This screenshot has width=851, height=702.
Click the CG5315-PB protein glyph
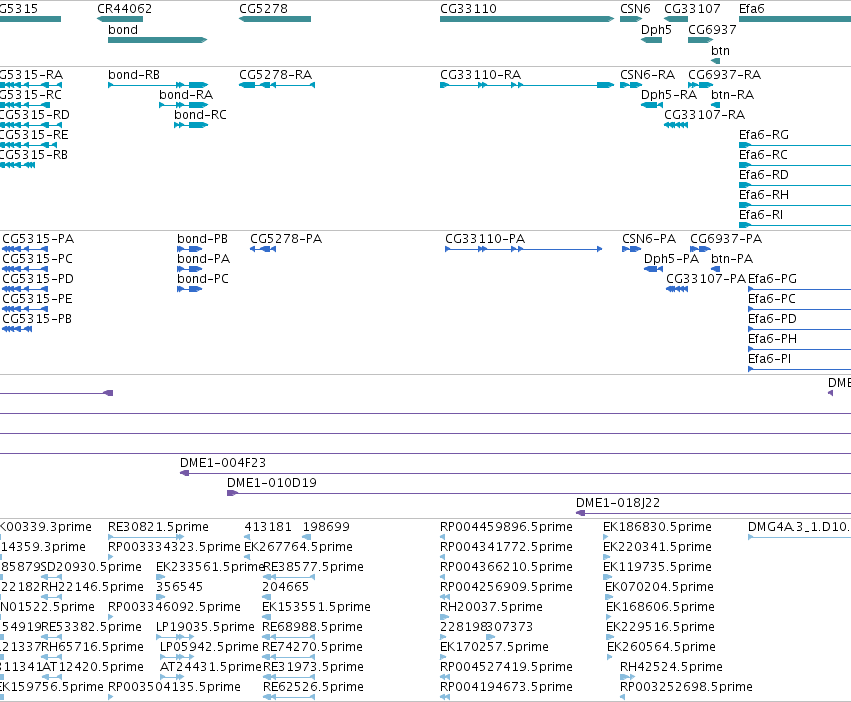pyautogui.click(x=17, y=329)
